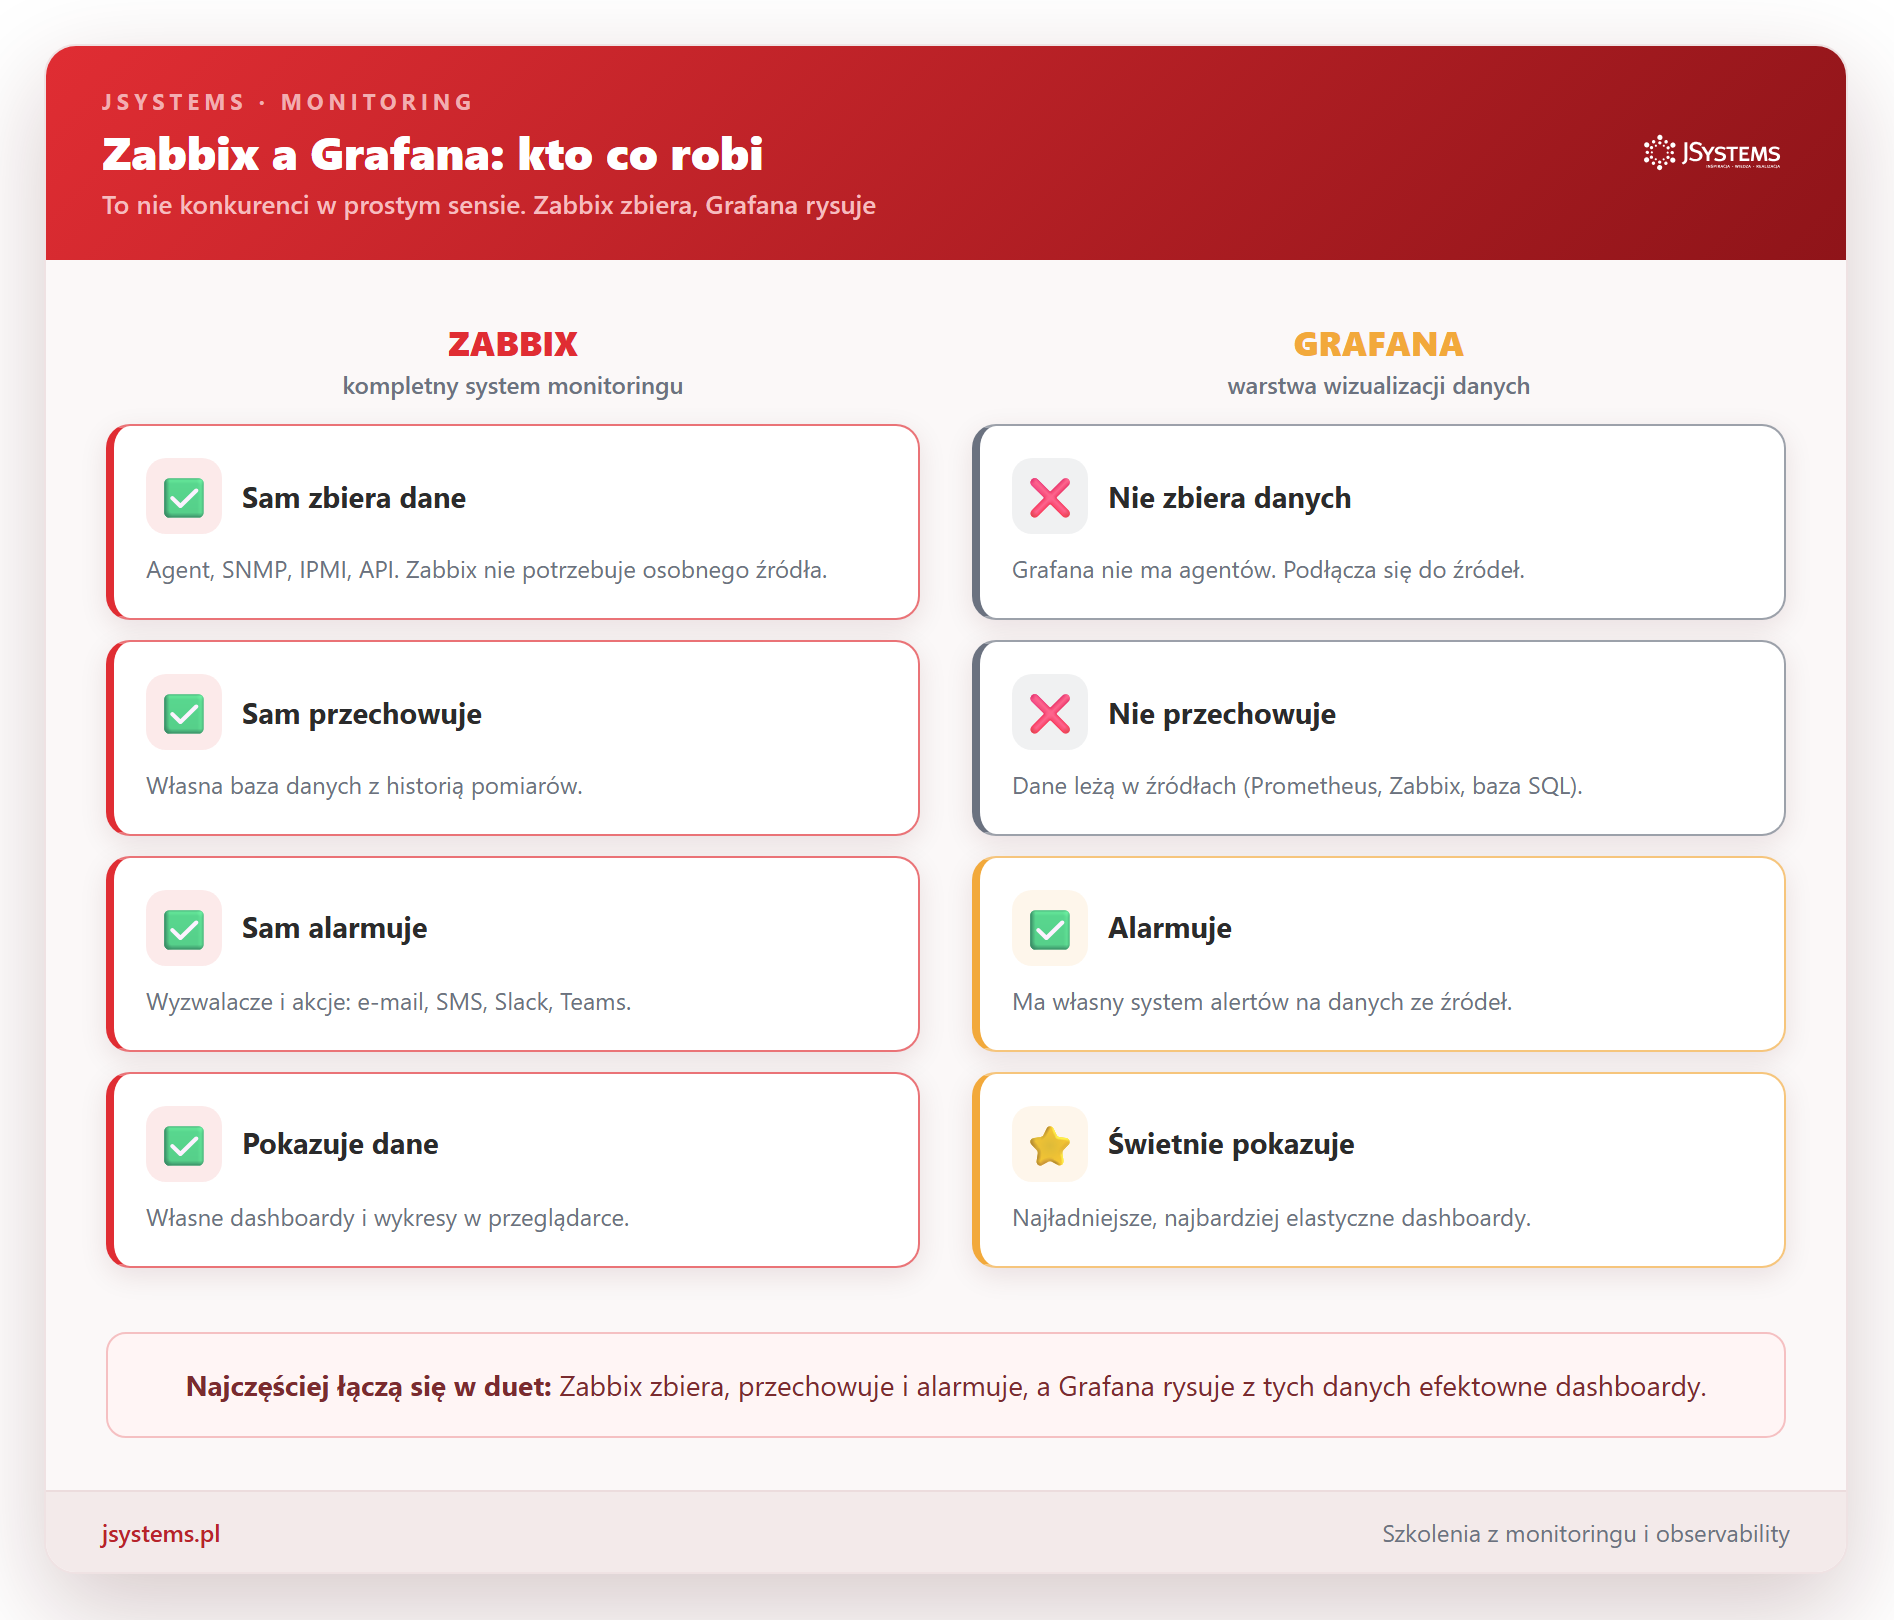1894x1620 pixels.
Task: Click the 'Sam zbiera dane' card title
Action: point(354,498)
